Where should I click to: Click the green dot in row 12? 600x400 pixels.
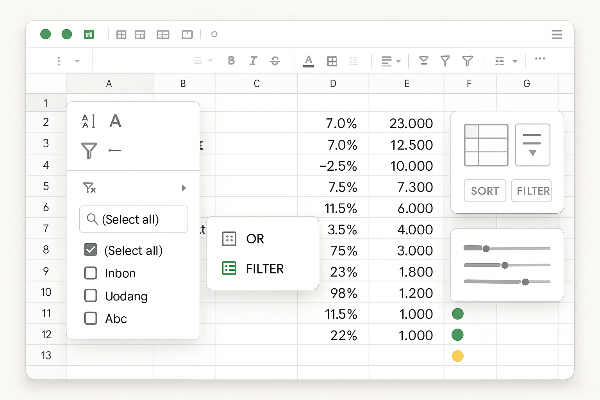pyautogui.click(x=458, y=335)
